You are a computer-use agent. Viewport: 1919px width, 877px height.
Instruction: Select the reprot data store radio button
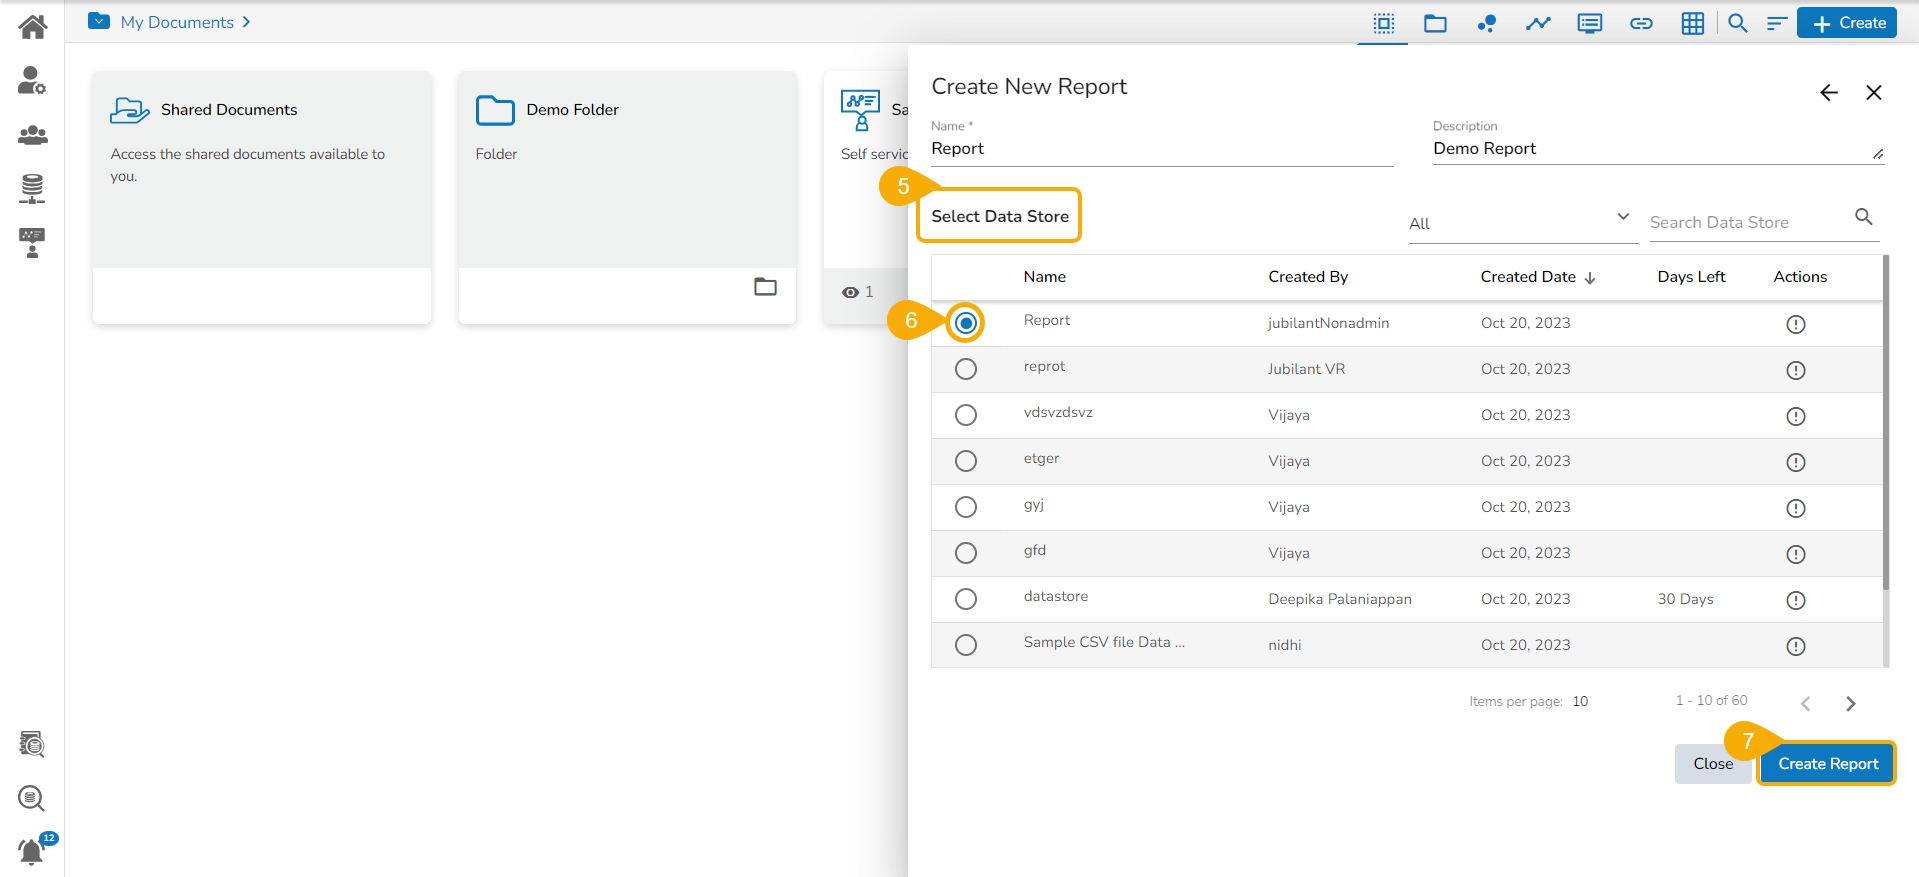(x=965, y=369)
